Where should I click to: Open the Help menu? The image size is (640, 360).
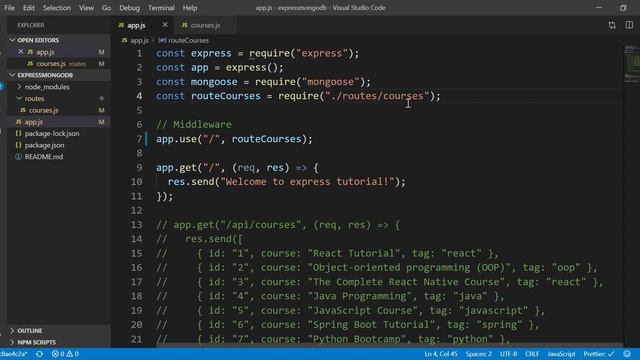point(190,8)
